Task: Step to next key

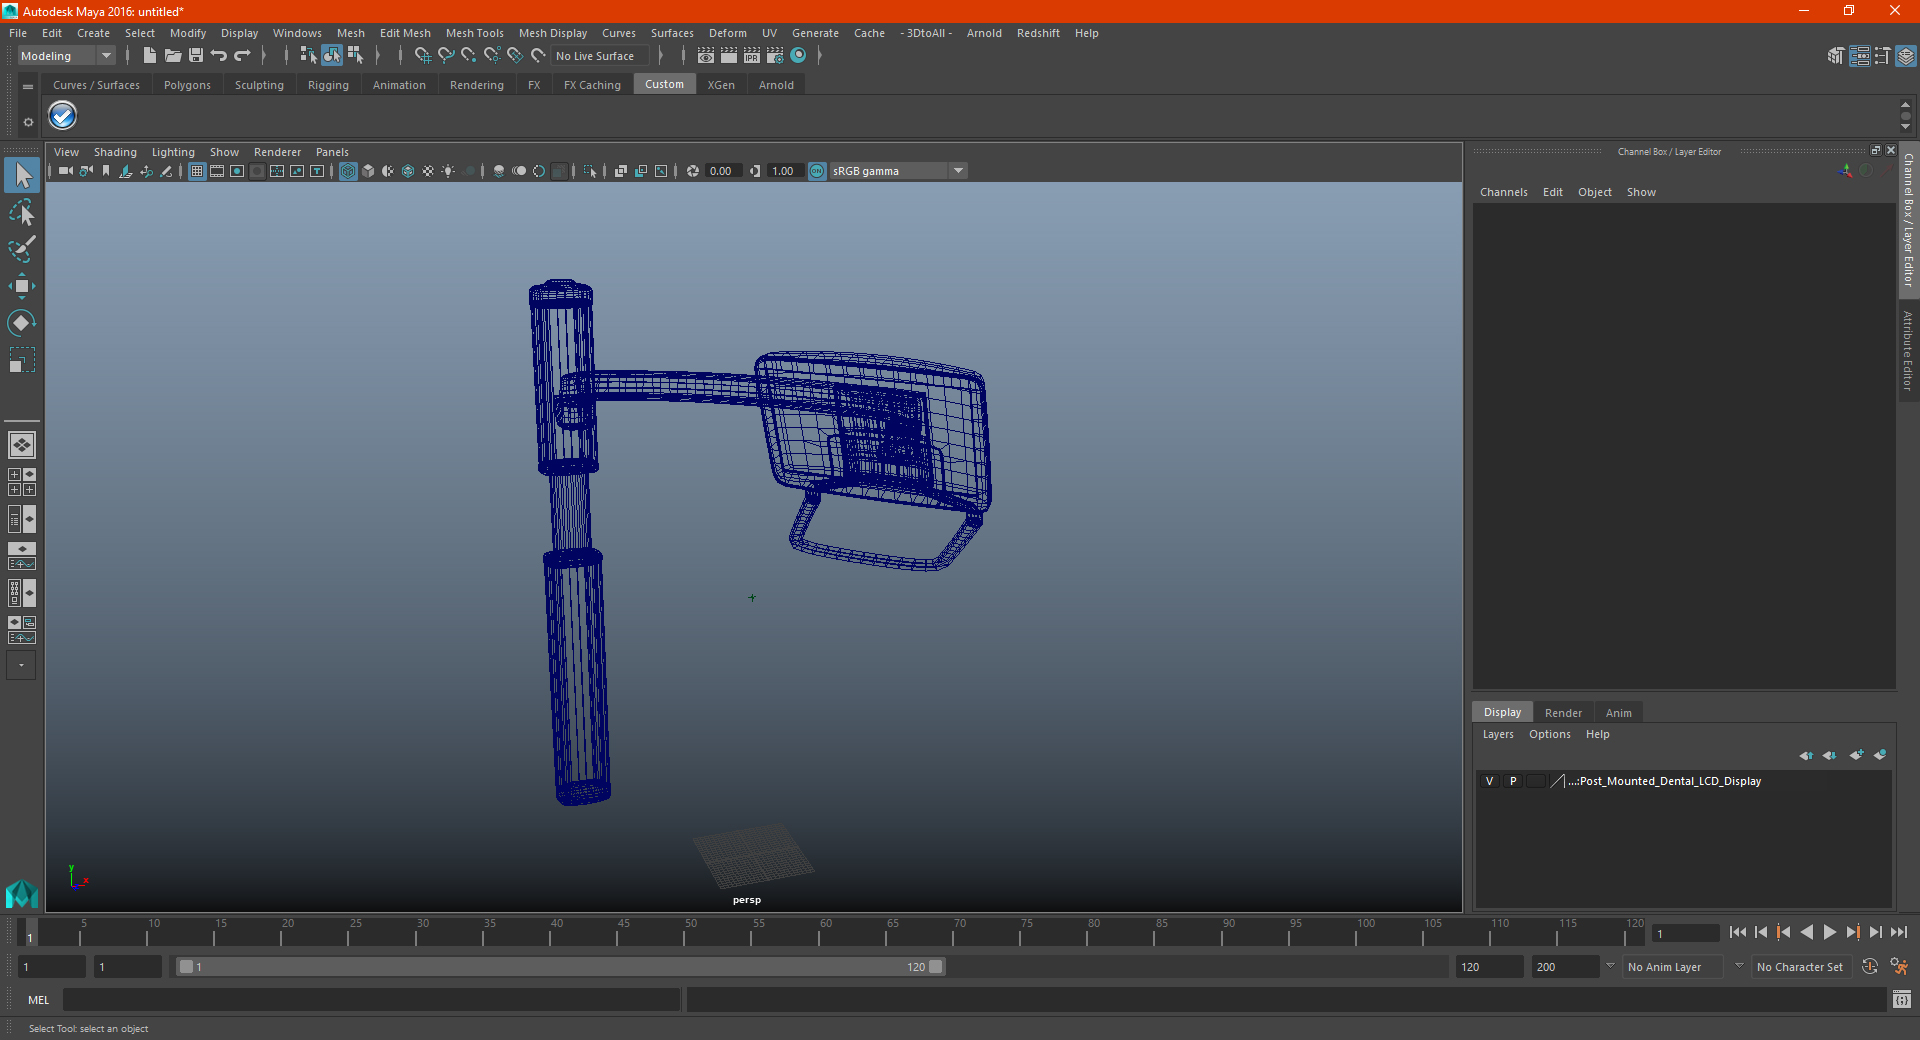Action: (1852, 932)
